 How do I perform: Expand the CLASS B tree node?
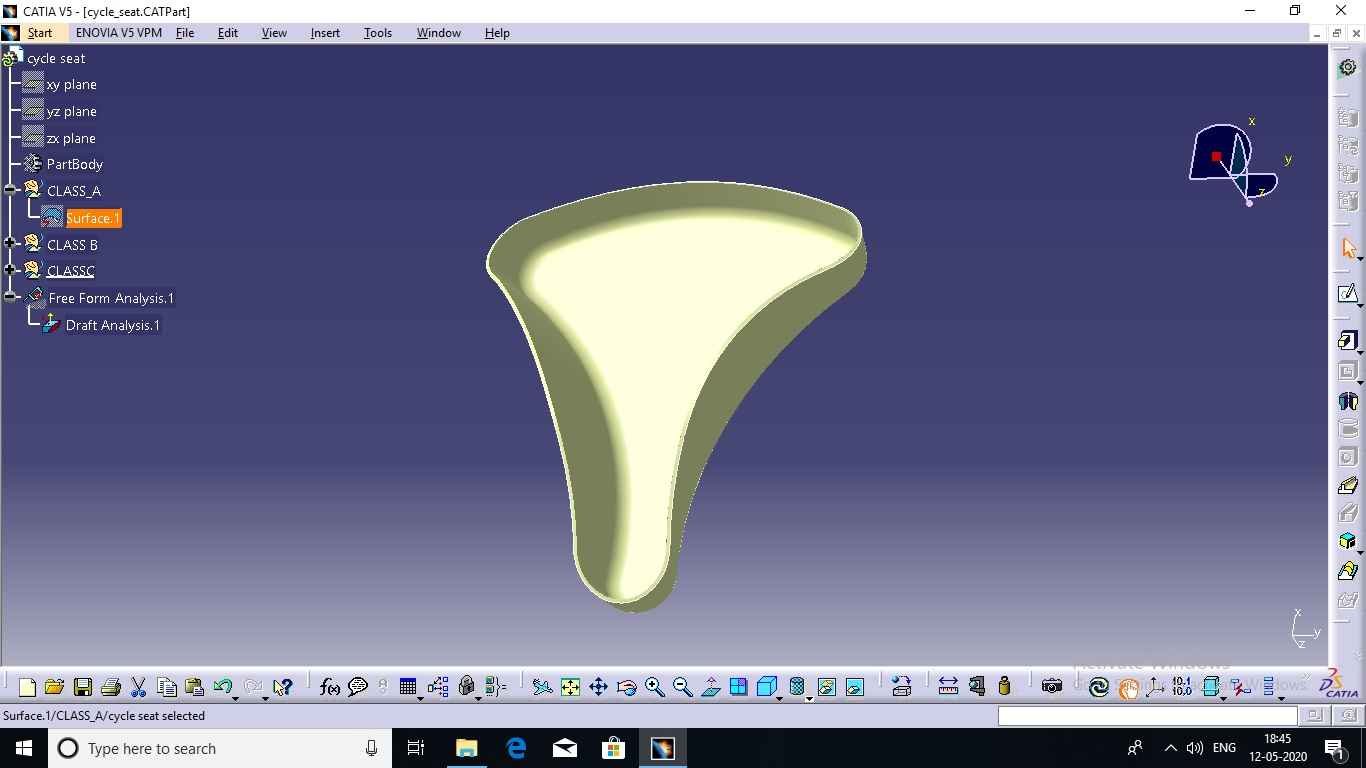(11, 244)
